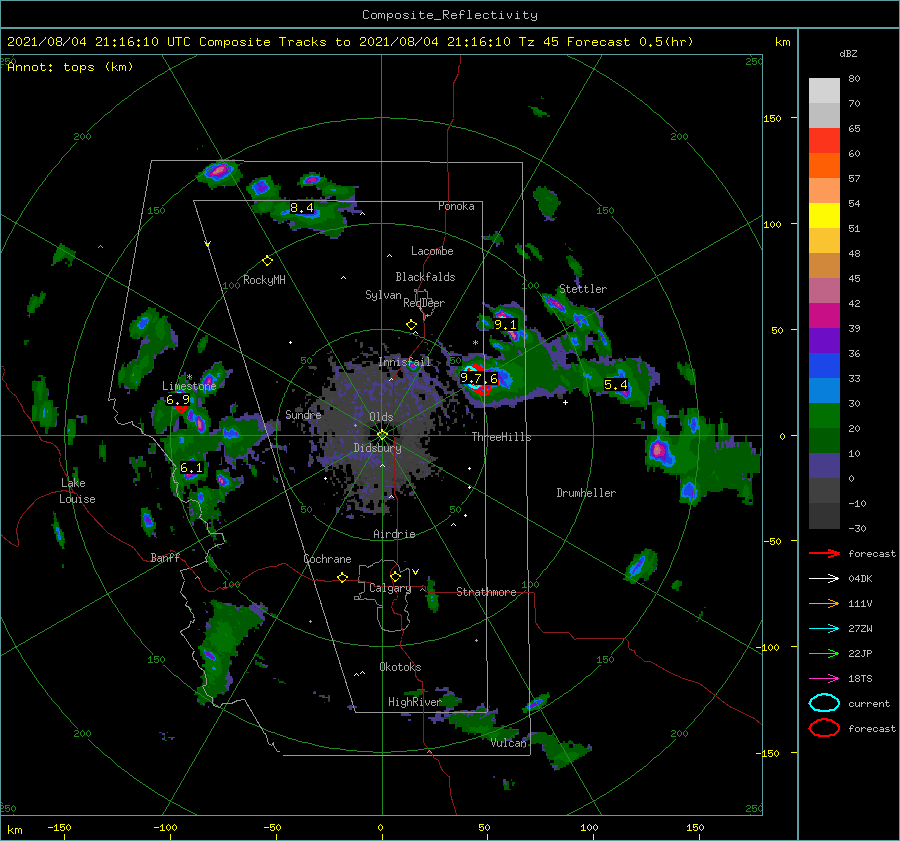Image resolution: width=900 pixels, height=841 pixels.
Task: Select the magenta 39-42 dBZ swatch
Action: tap(824, 316)
